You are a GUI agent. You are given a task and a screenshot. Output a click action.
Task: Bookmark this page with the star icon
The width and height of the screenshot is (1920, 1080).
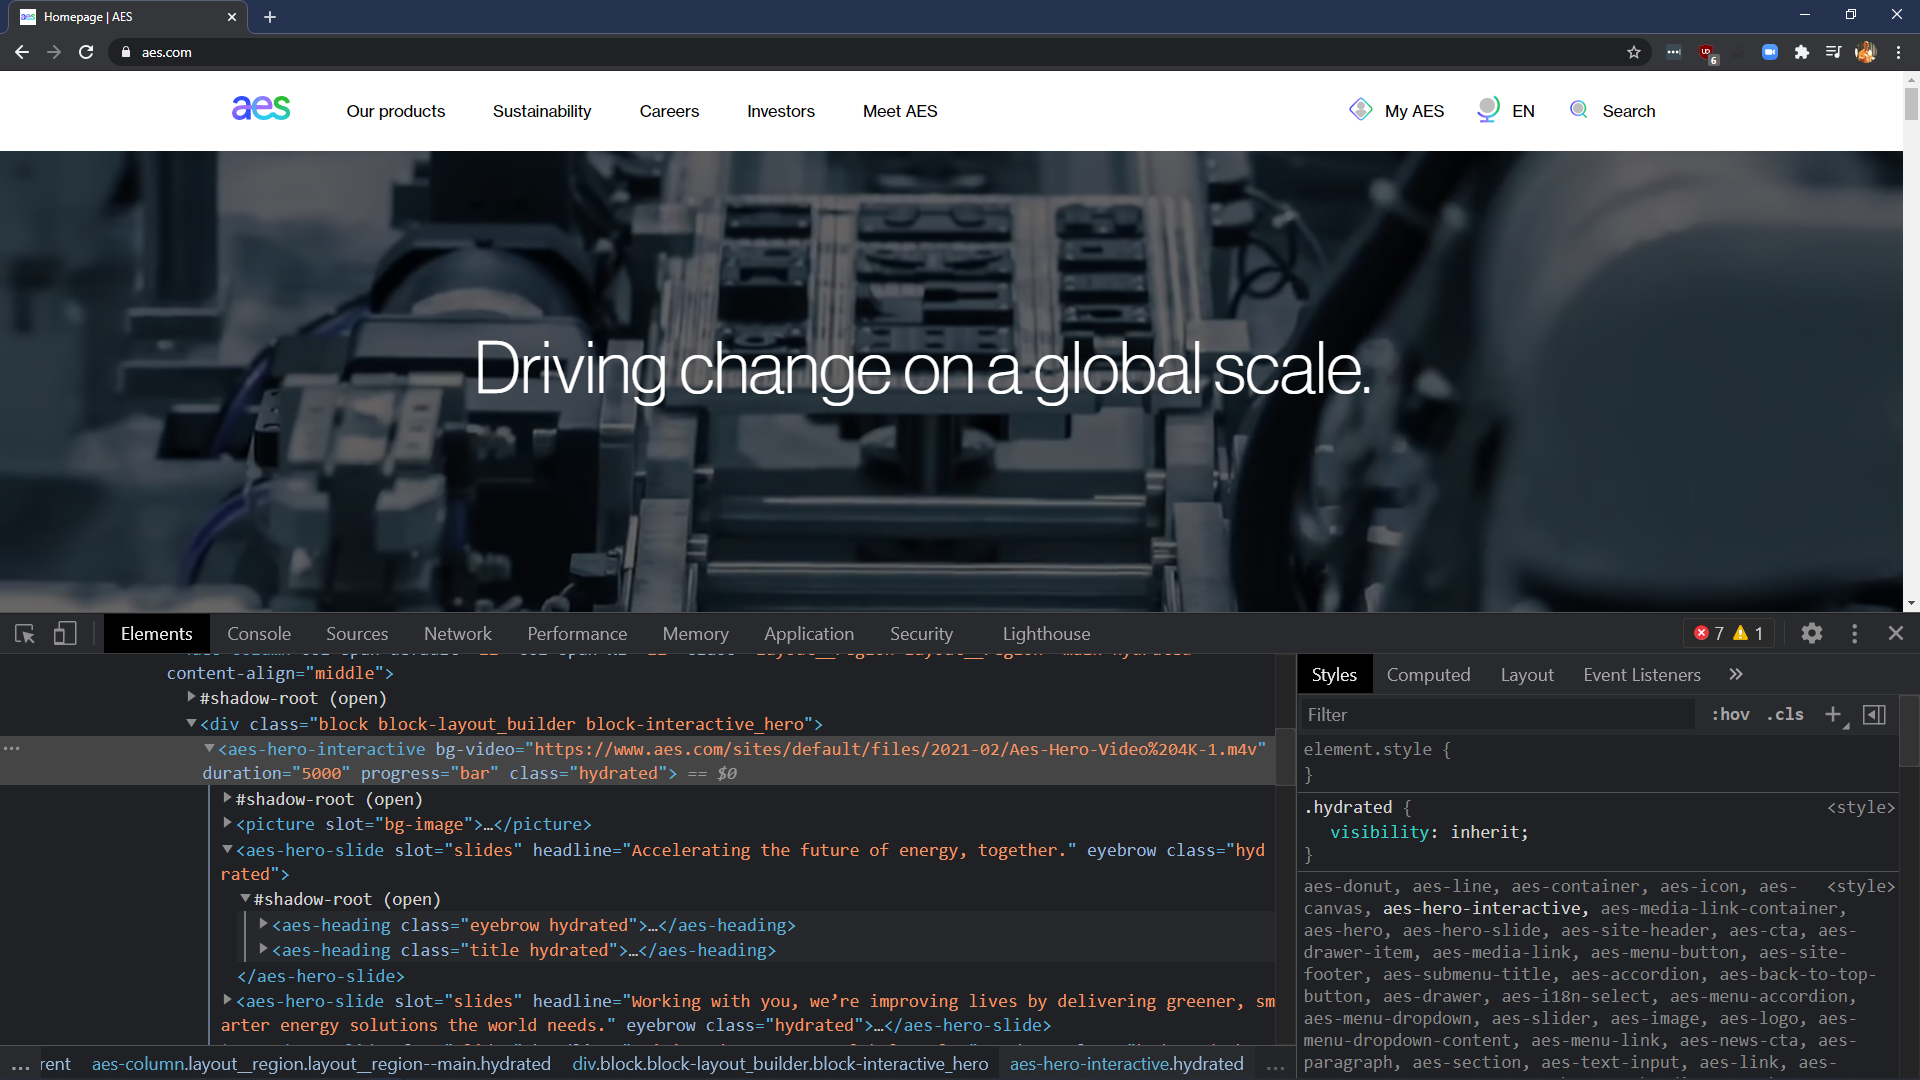tap(1634, 52)
